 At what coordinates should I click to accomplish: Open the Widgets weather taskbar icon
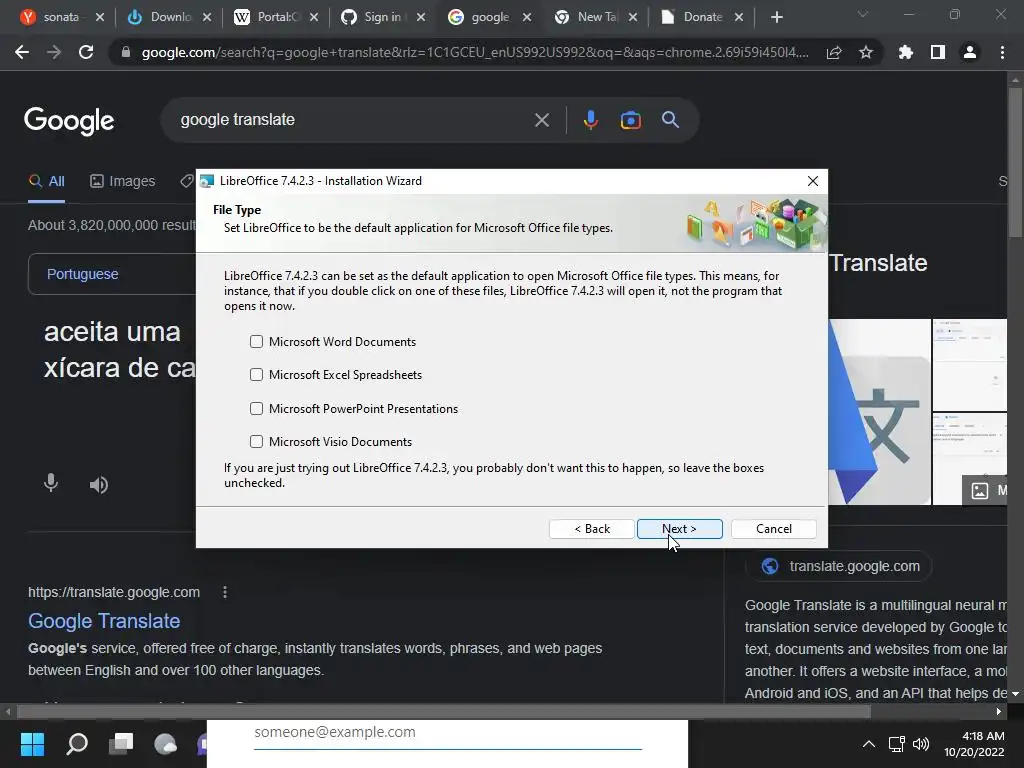click(x=165, y=743)
